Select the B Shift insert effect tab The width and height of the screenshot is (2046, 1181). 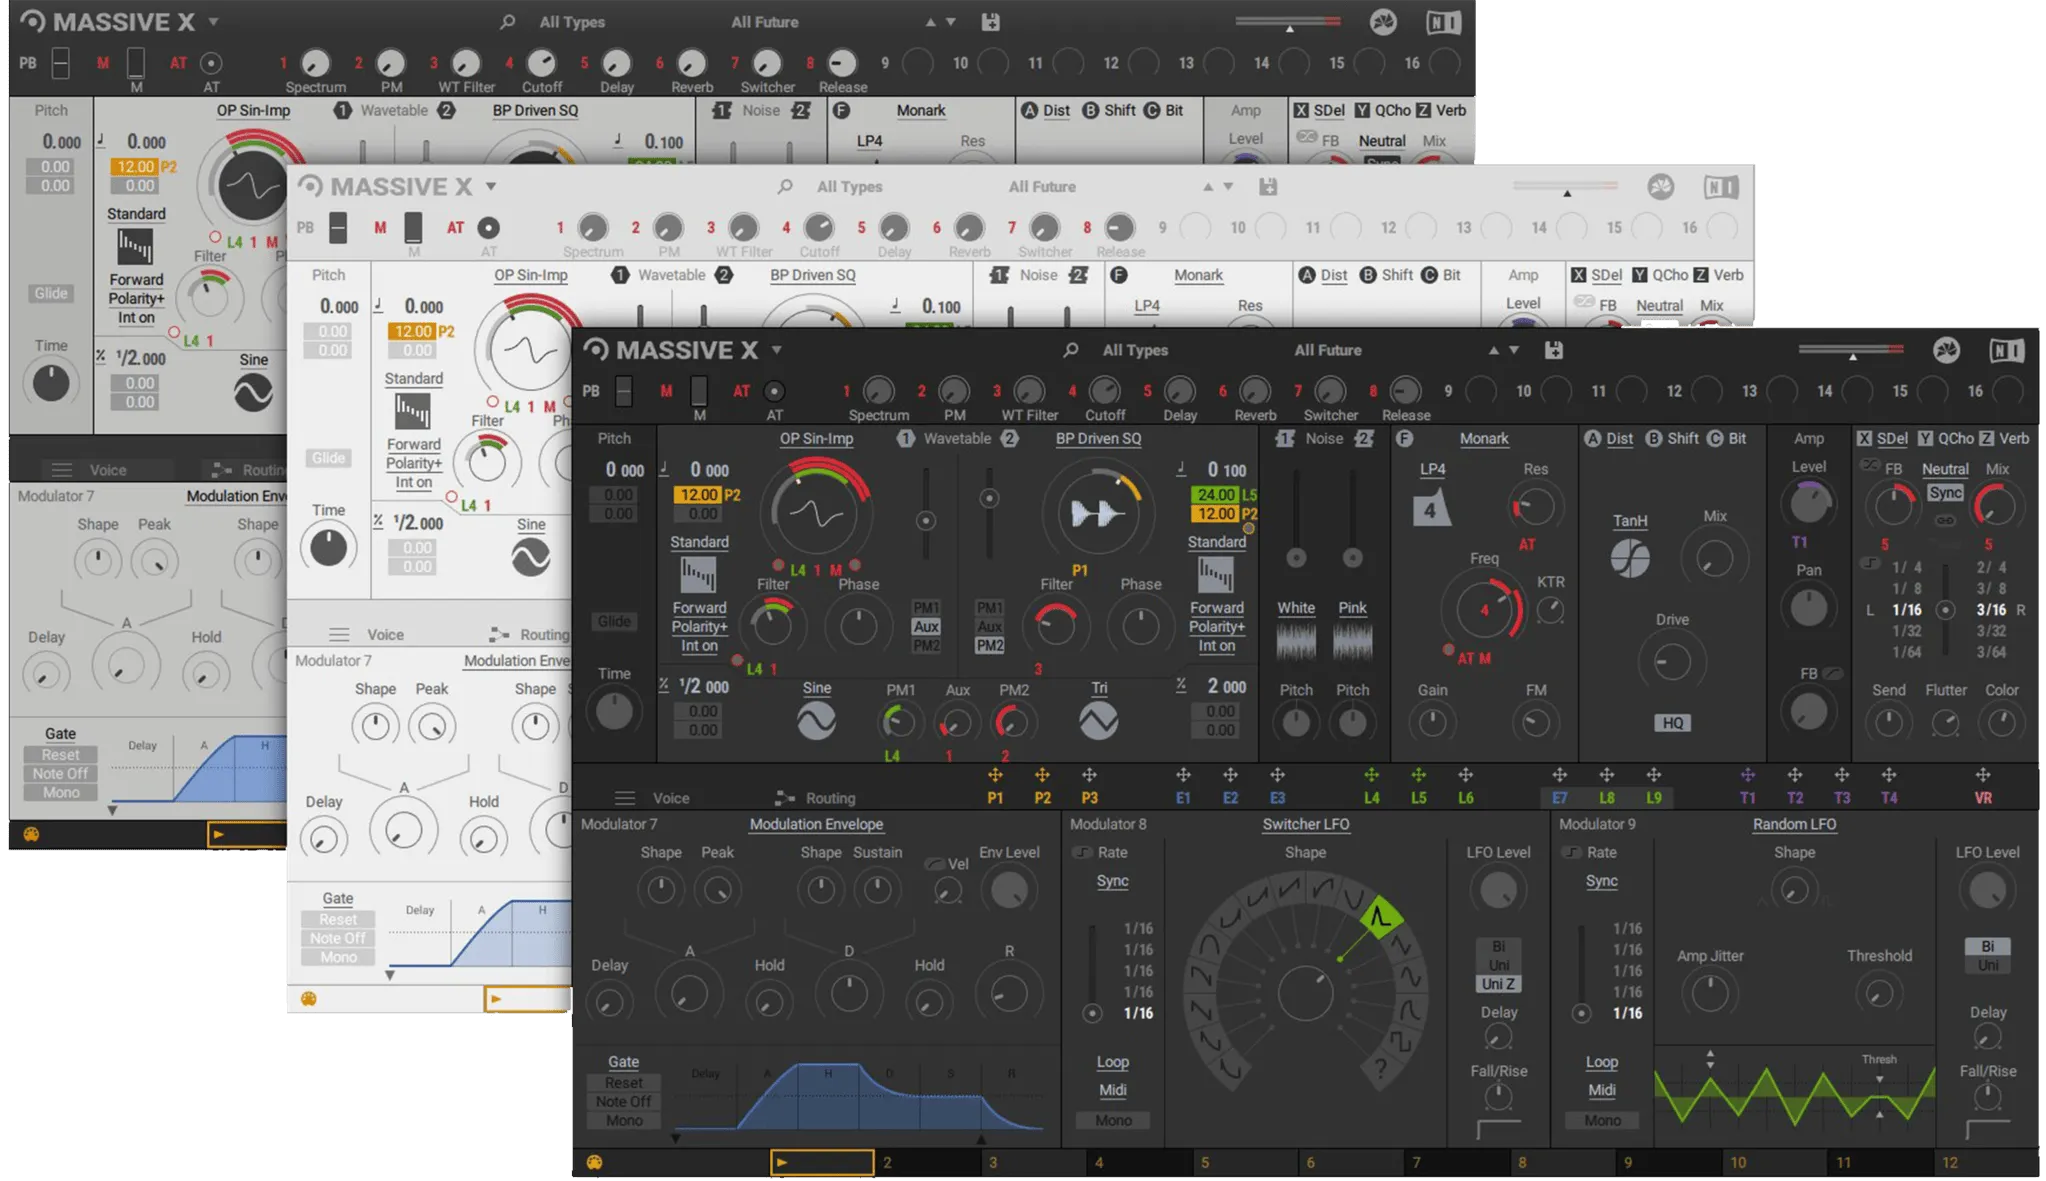coord(1672,438)
